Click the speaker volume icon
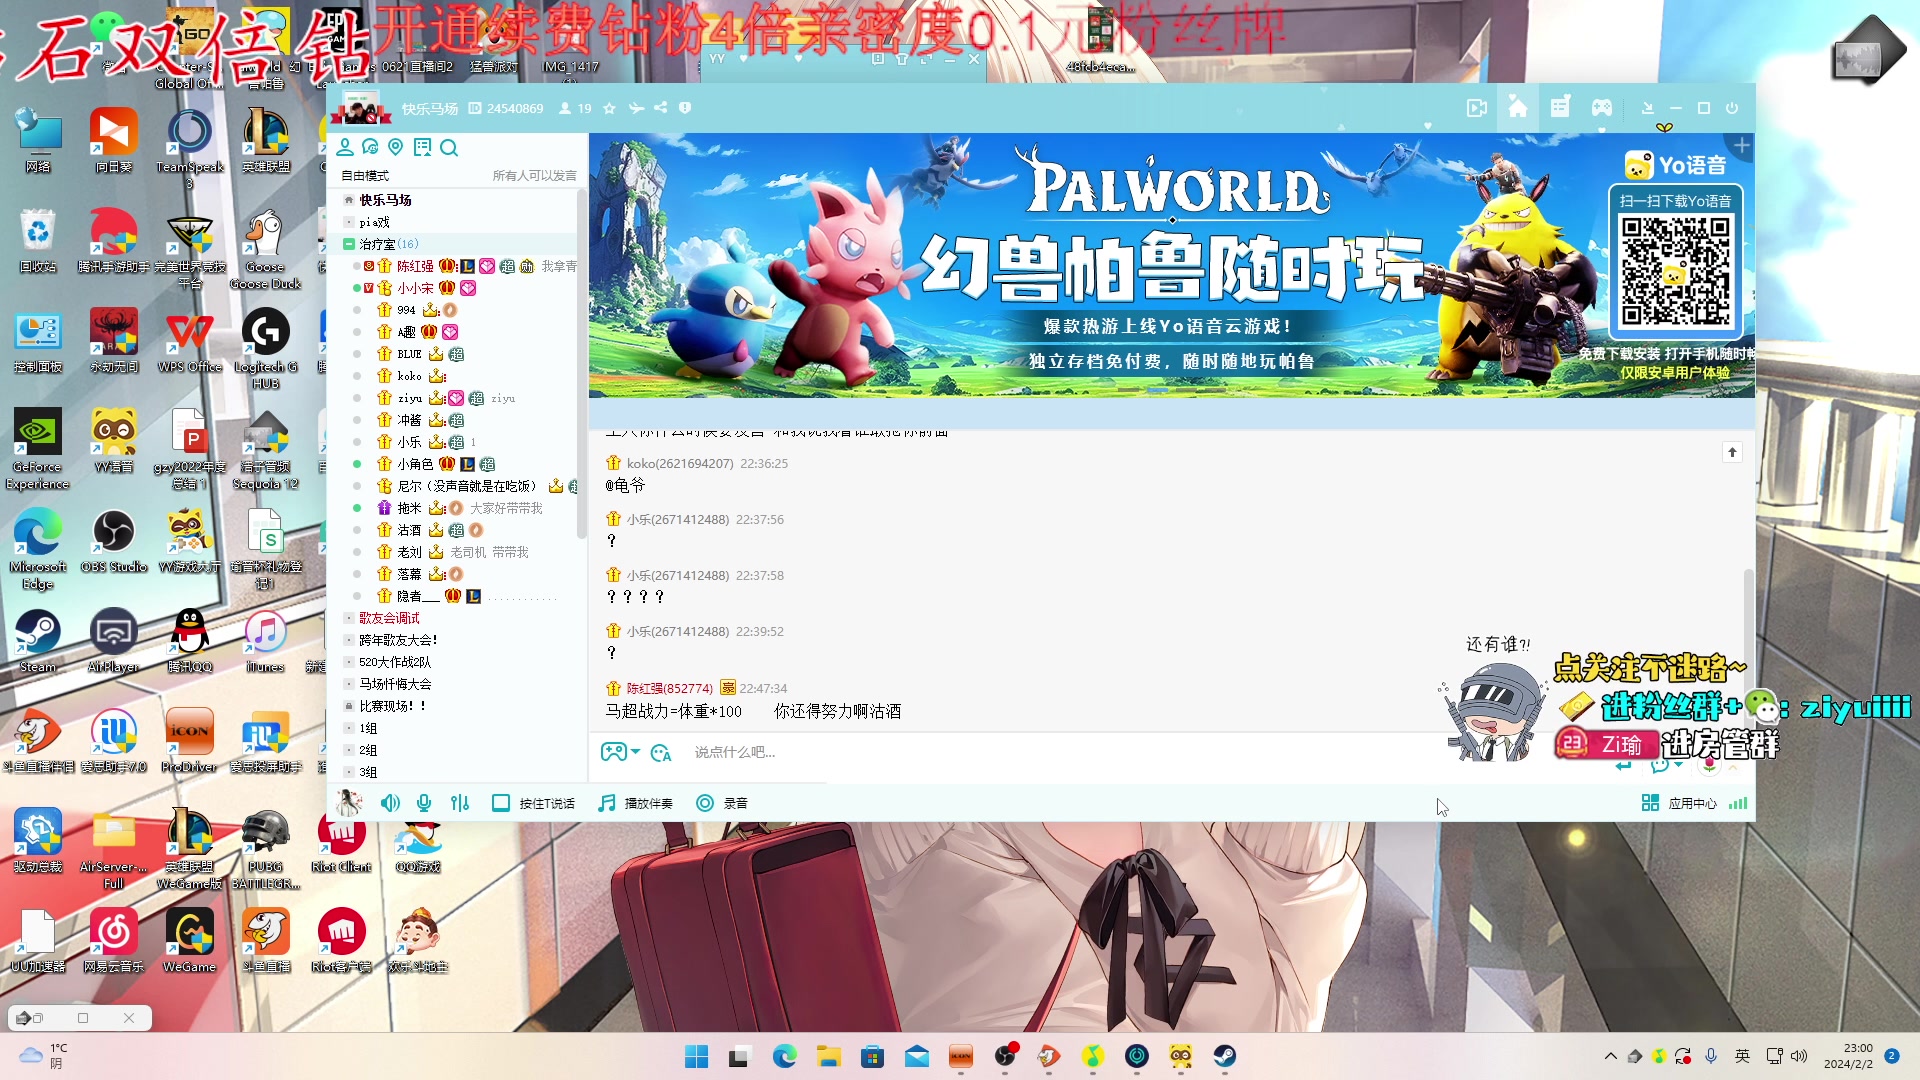The width and height of the screenshot is (1920, 1080). [390, 803]
